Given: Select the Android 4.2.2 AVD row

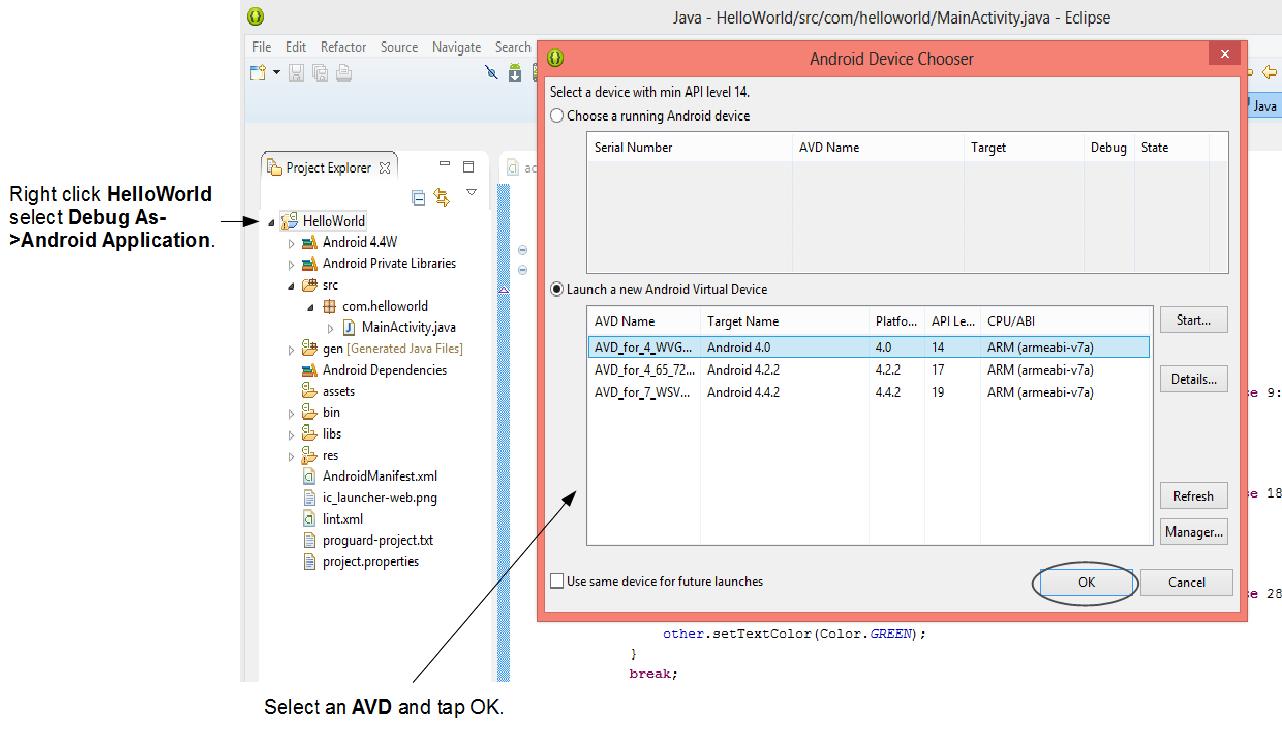Looking at the screenshot, I should 869,370.
